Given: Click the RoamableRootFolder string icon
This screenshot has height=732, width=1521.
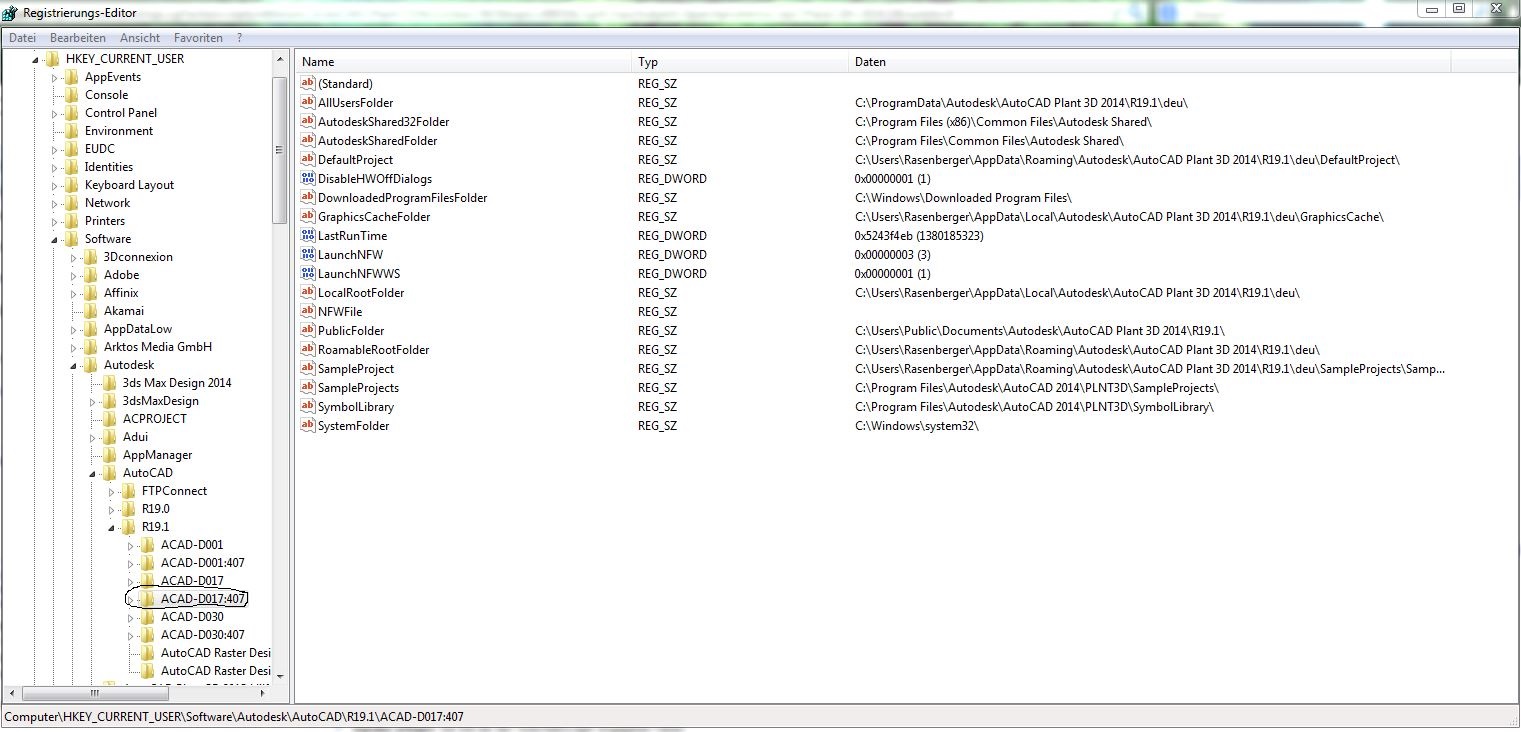Looking at the screenshot, I should point(308,350).
